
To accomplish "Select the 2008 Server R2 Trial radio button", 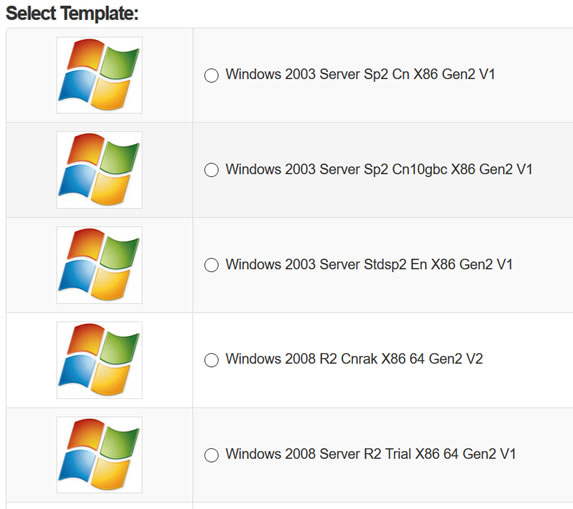I will coord(211,455).
